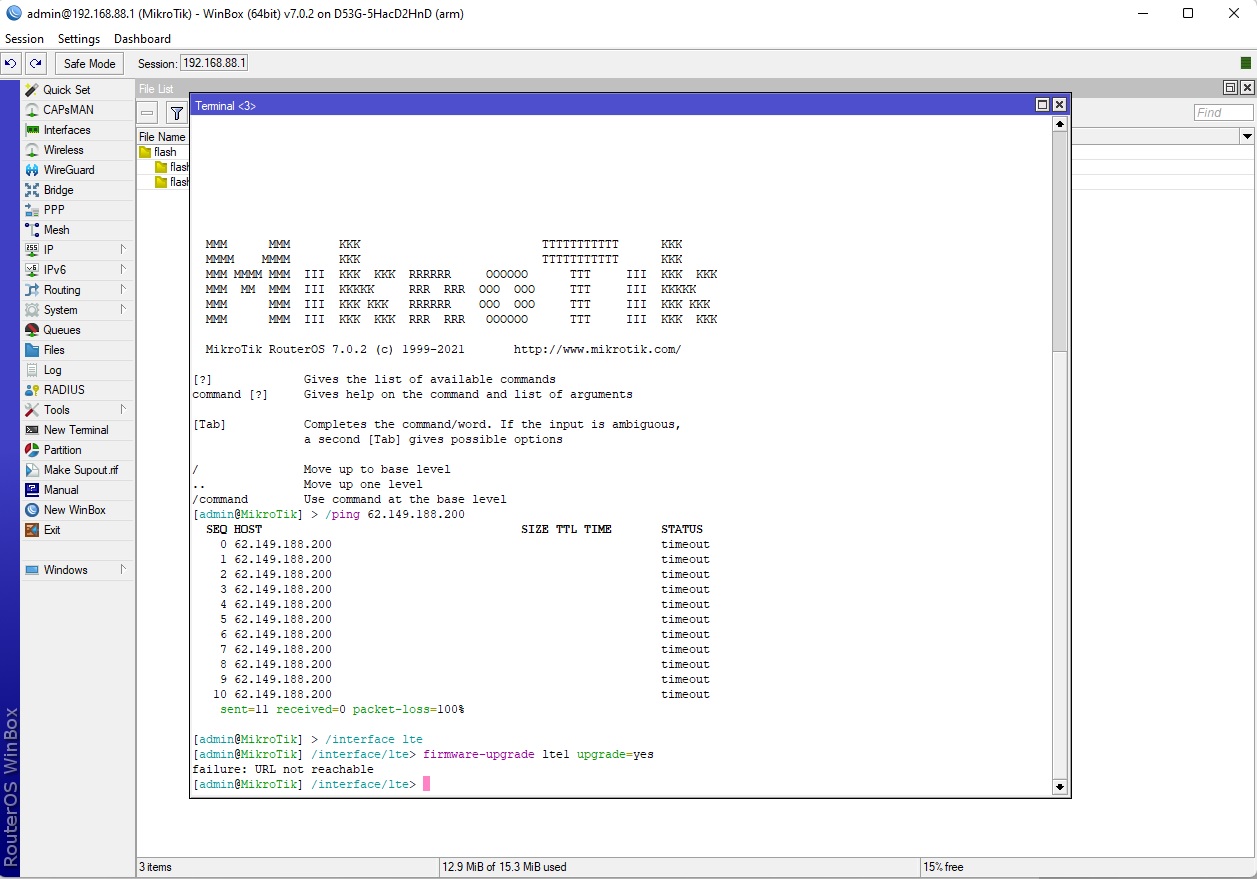Open the CAPsMAN sidebar entry
The image size is (1257, 879).
click(x=77, y=110)
